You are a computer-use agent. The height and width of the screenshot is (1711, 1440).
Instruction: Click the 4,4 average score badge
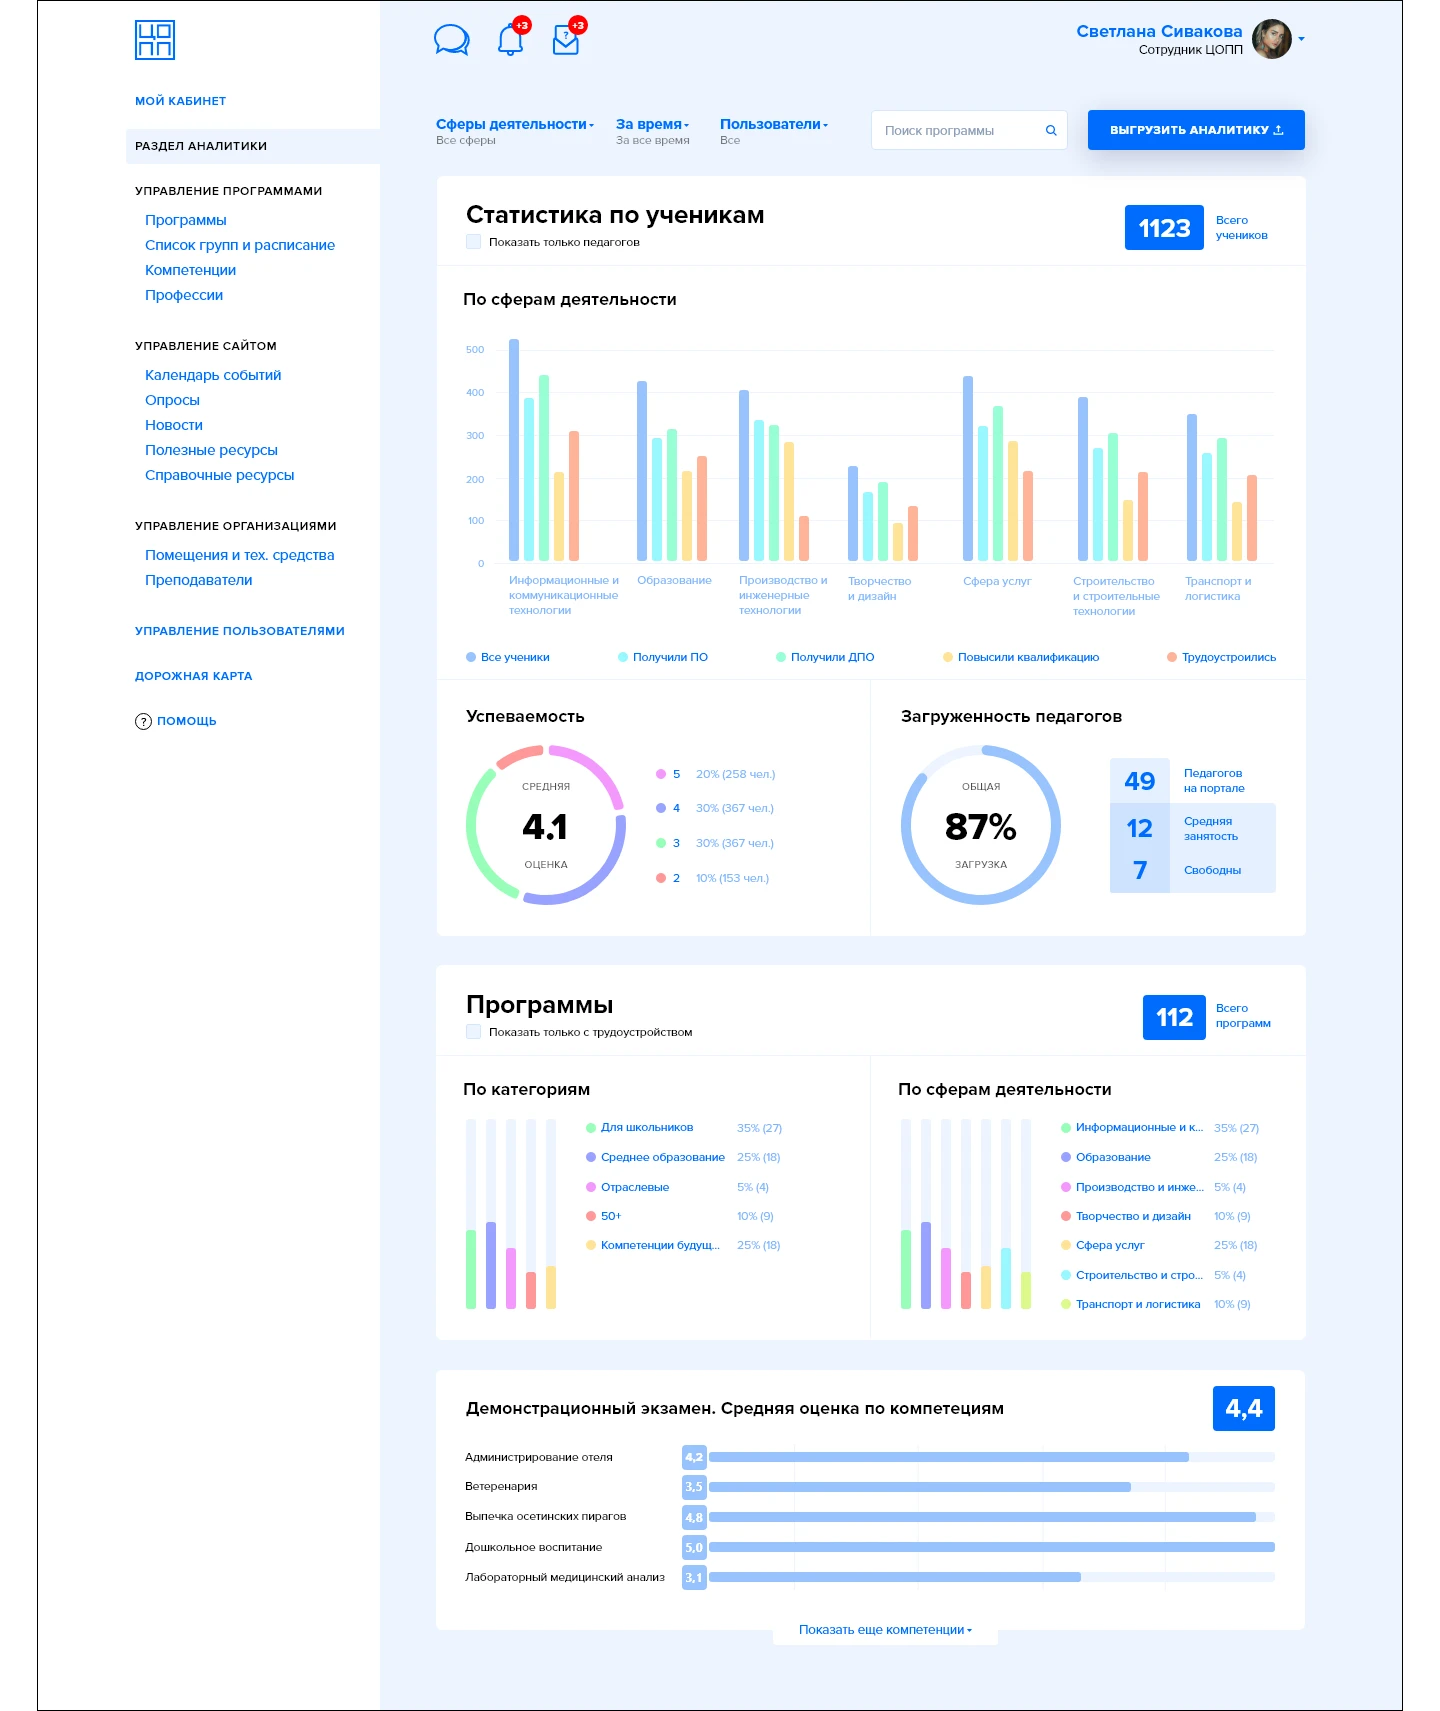[1244, 1408]
